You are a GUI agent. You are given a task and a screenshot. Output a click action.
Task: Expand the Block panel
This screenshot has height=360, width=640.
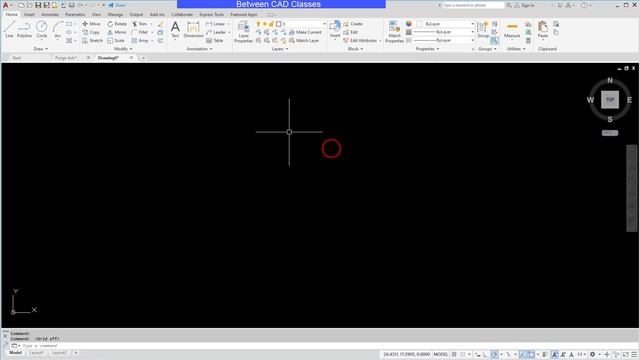tap(355, 49)
